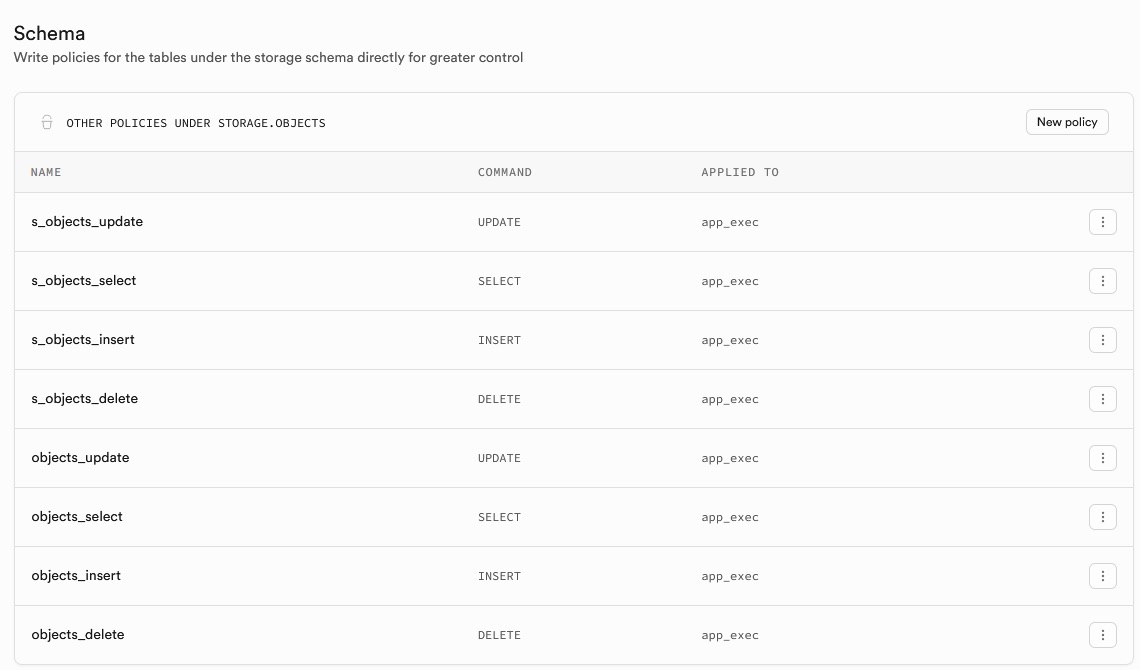Open actions menu for s_objects_insert policy
This screenshot has width=1140, height=670.
[1102, 340]
